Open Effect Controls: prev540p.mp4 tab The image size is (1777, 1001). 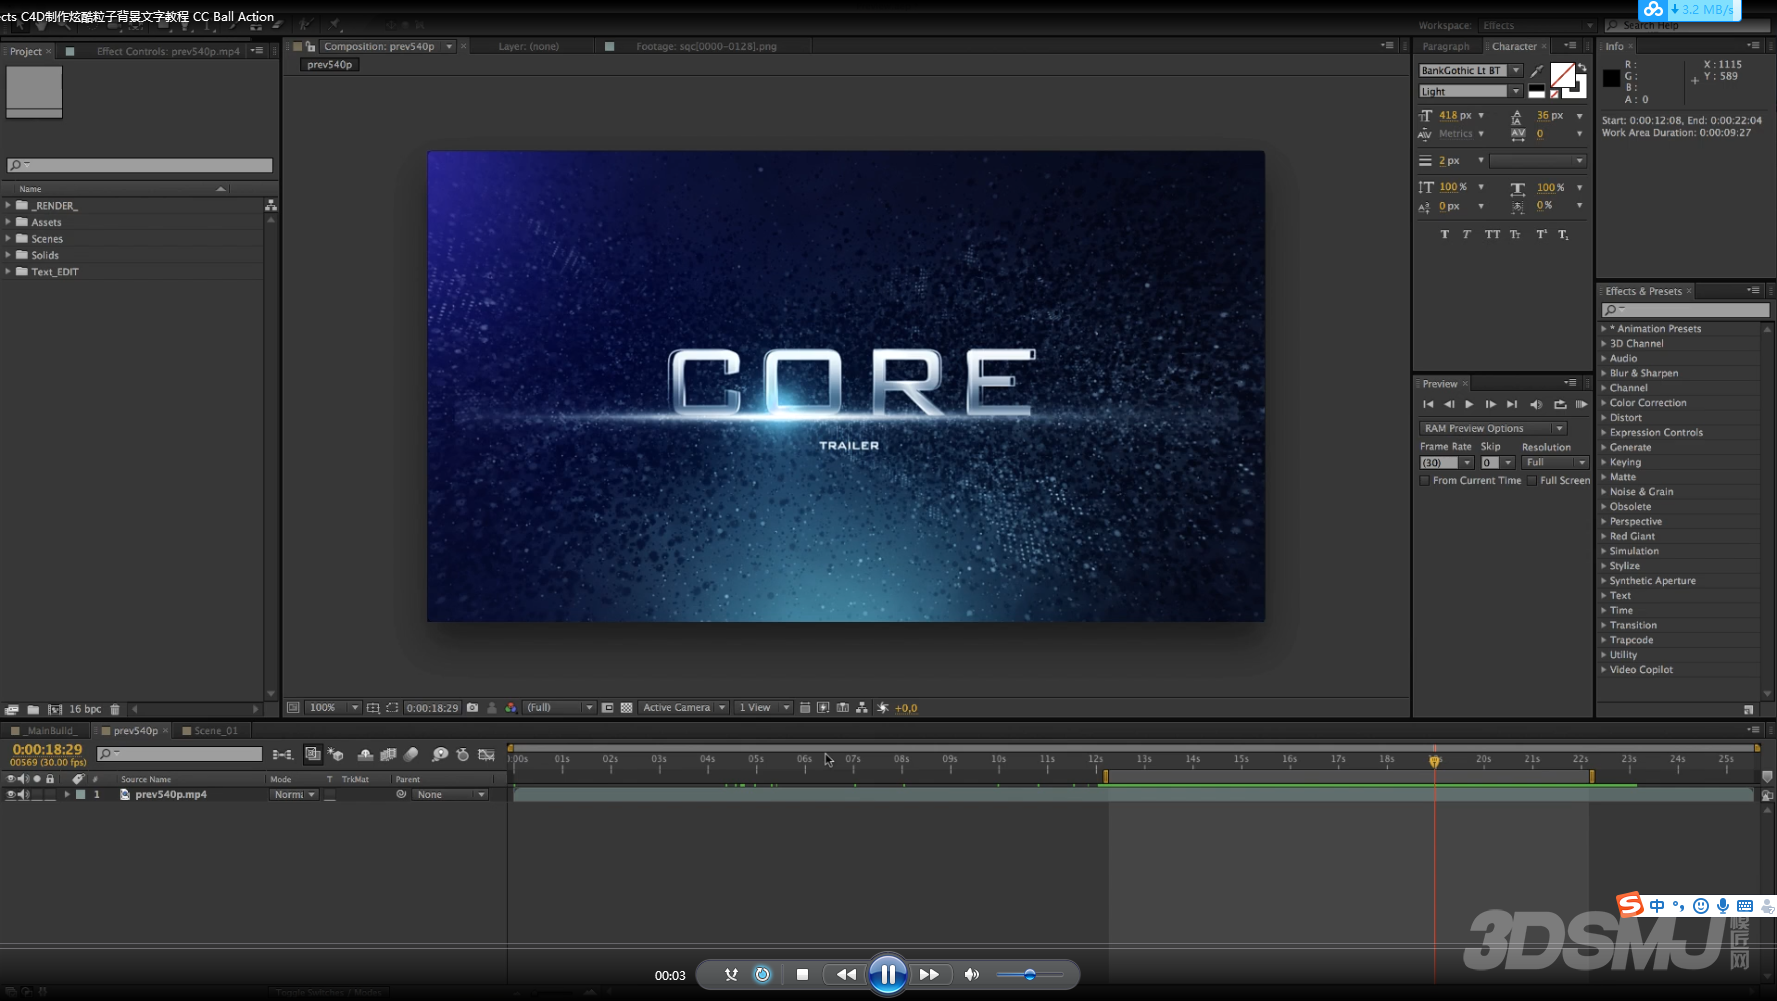pyautogui.click(x=168, y=51)
